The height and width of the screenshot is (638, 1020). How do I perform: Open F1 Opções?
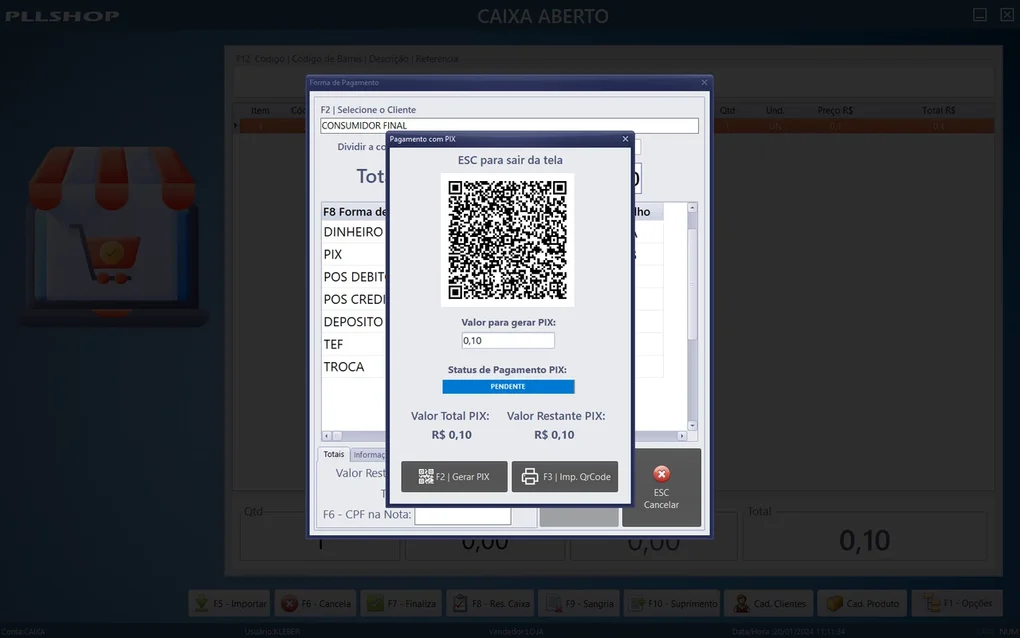click(x=957, y=604)
